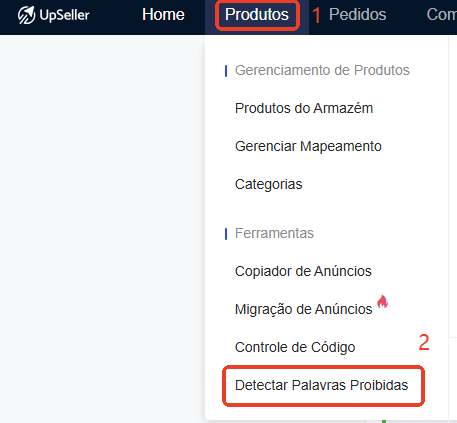Open the Pedidos menu
Viewport: 457px width, 423px height.
357,15
